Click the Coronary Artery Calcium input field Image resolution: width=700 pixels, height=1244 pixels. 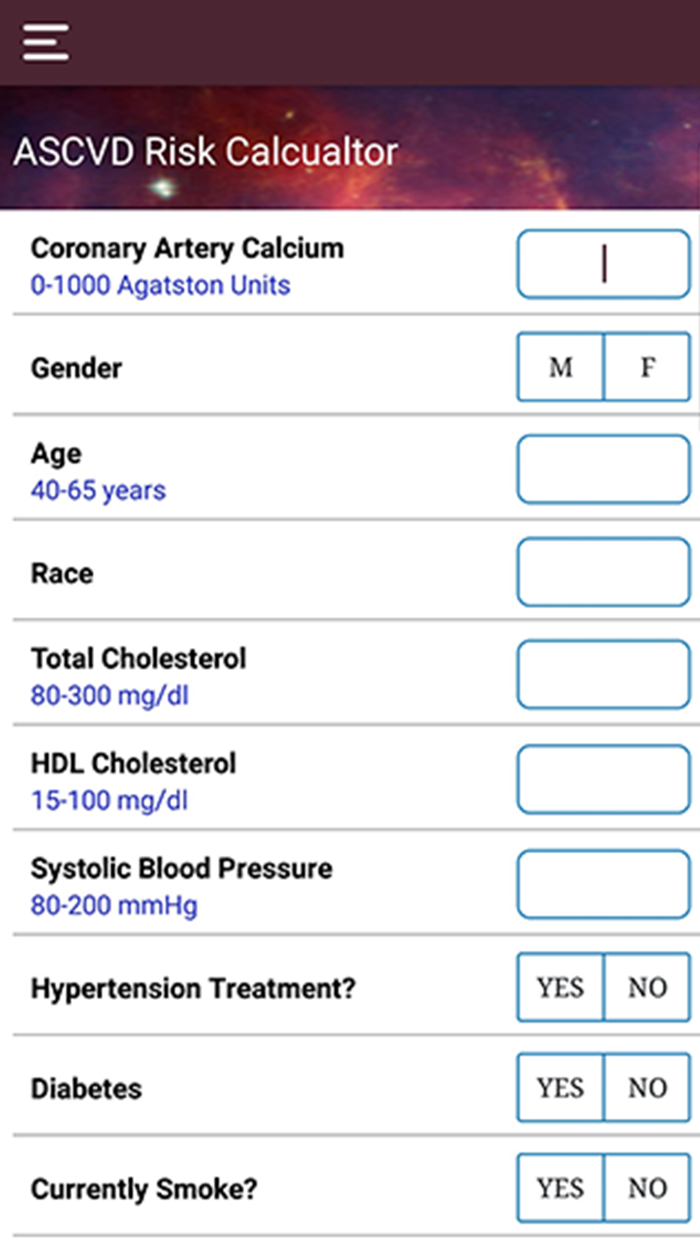(x=603, y=265)
